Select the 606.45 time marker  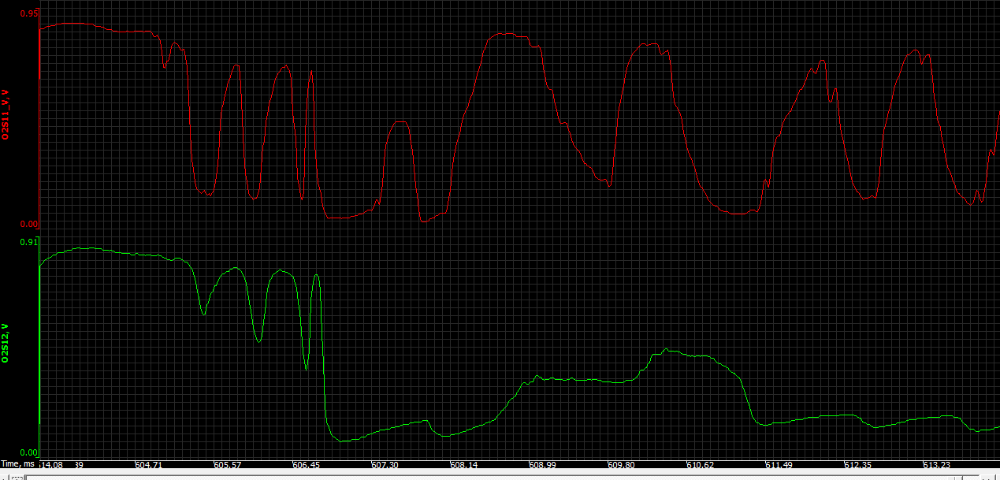coord(306,465)
